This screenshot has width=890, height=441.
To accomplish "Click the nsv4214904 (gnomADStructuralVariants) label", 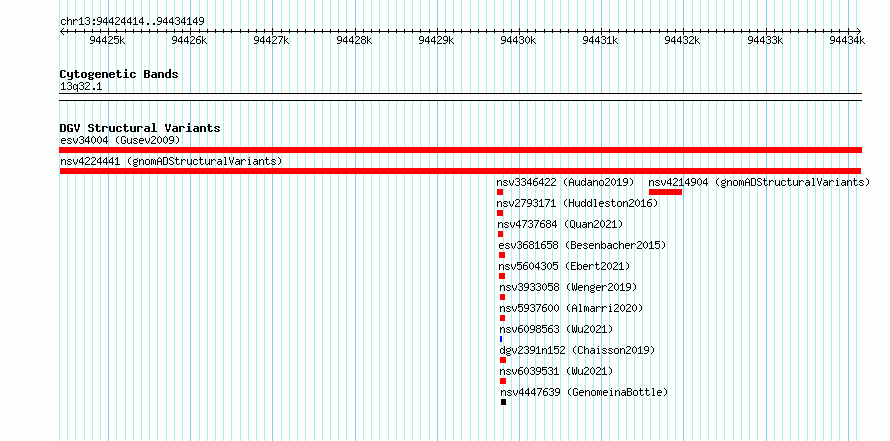I will [759, 182].
